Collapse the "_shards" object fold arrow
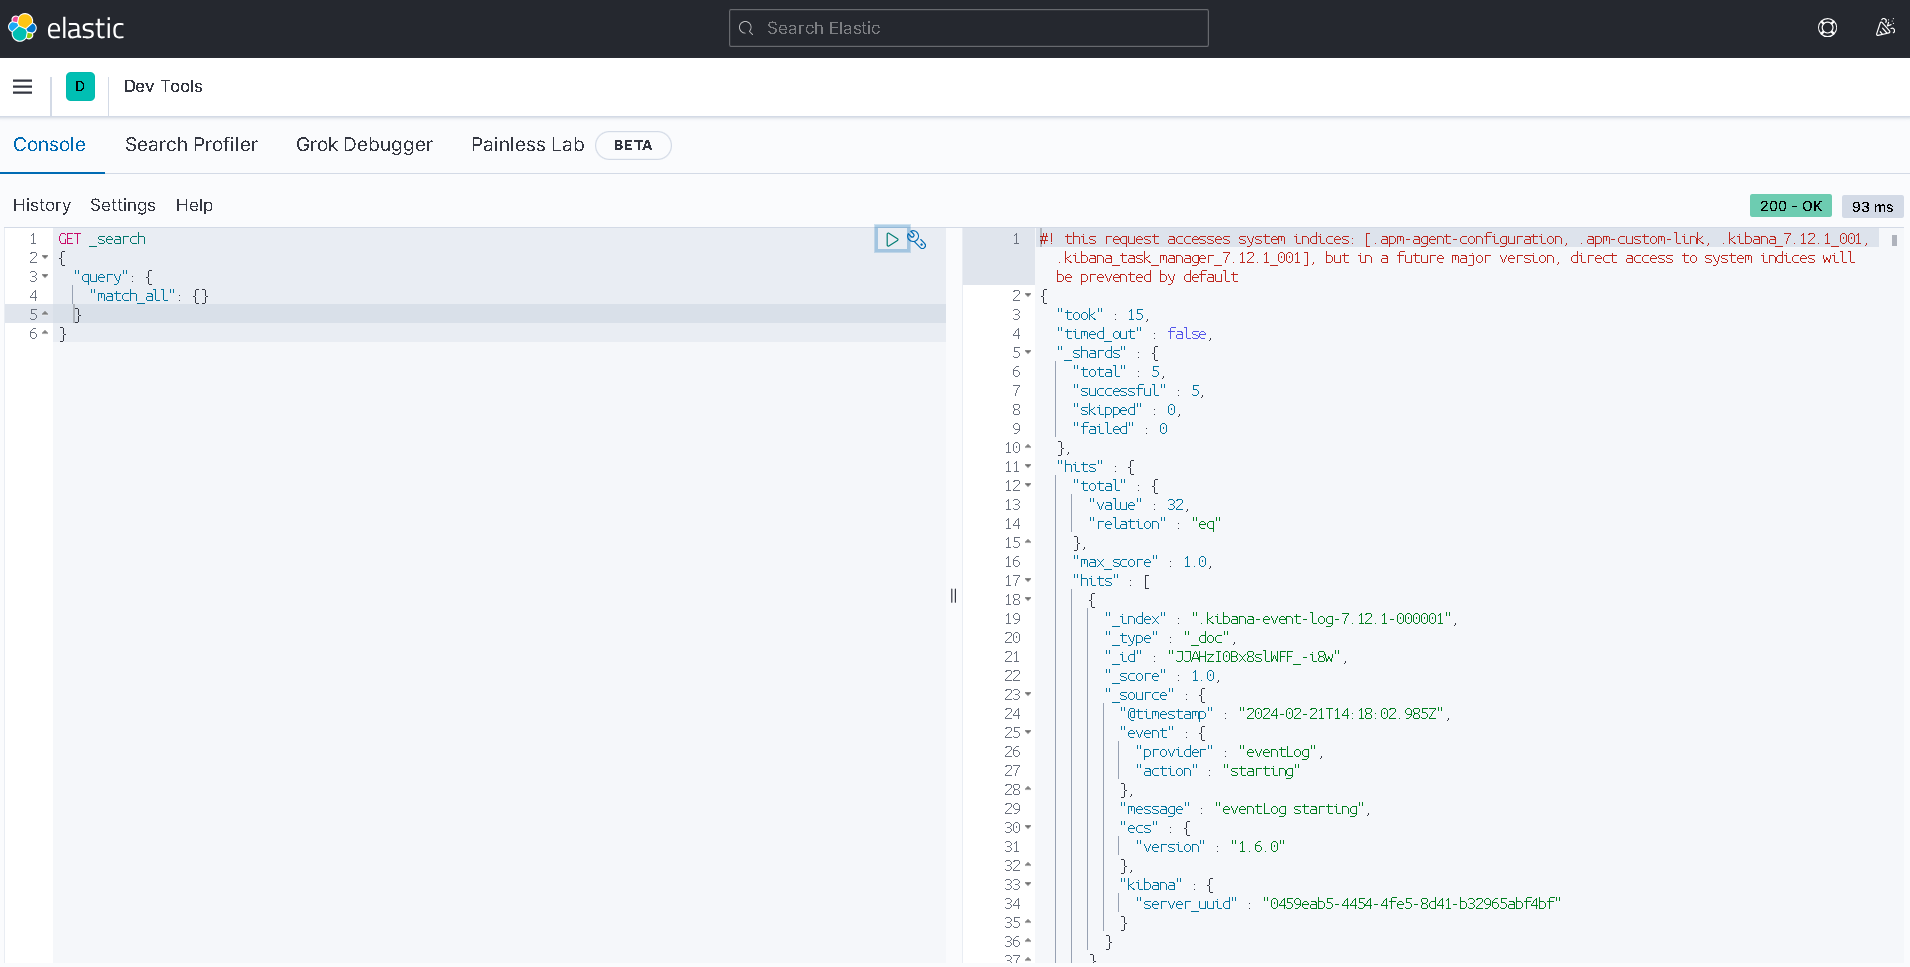This screenshot has width=1910, height=967. coord(1028,353)
